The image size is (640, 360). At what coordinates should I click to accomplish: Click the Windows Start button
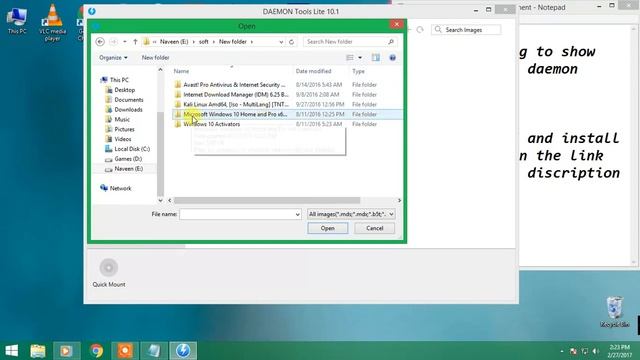(x=11, y=351)
